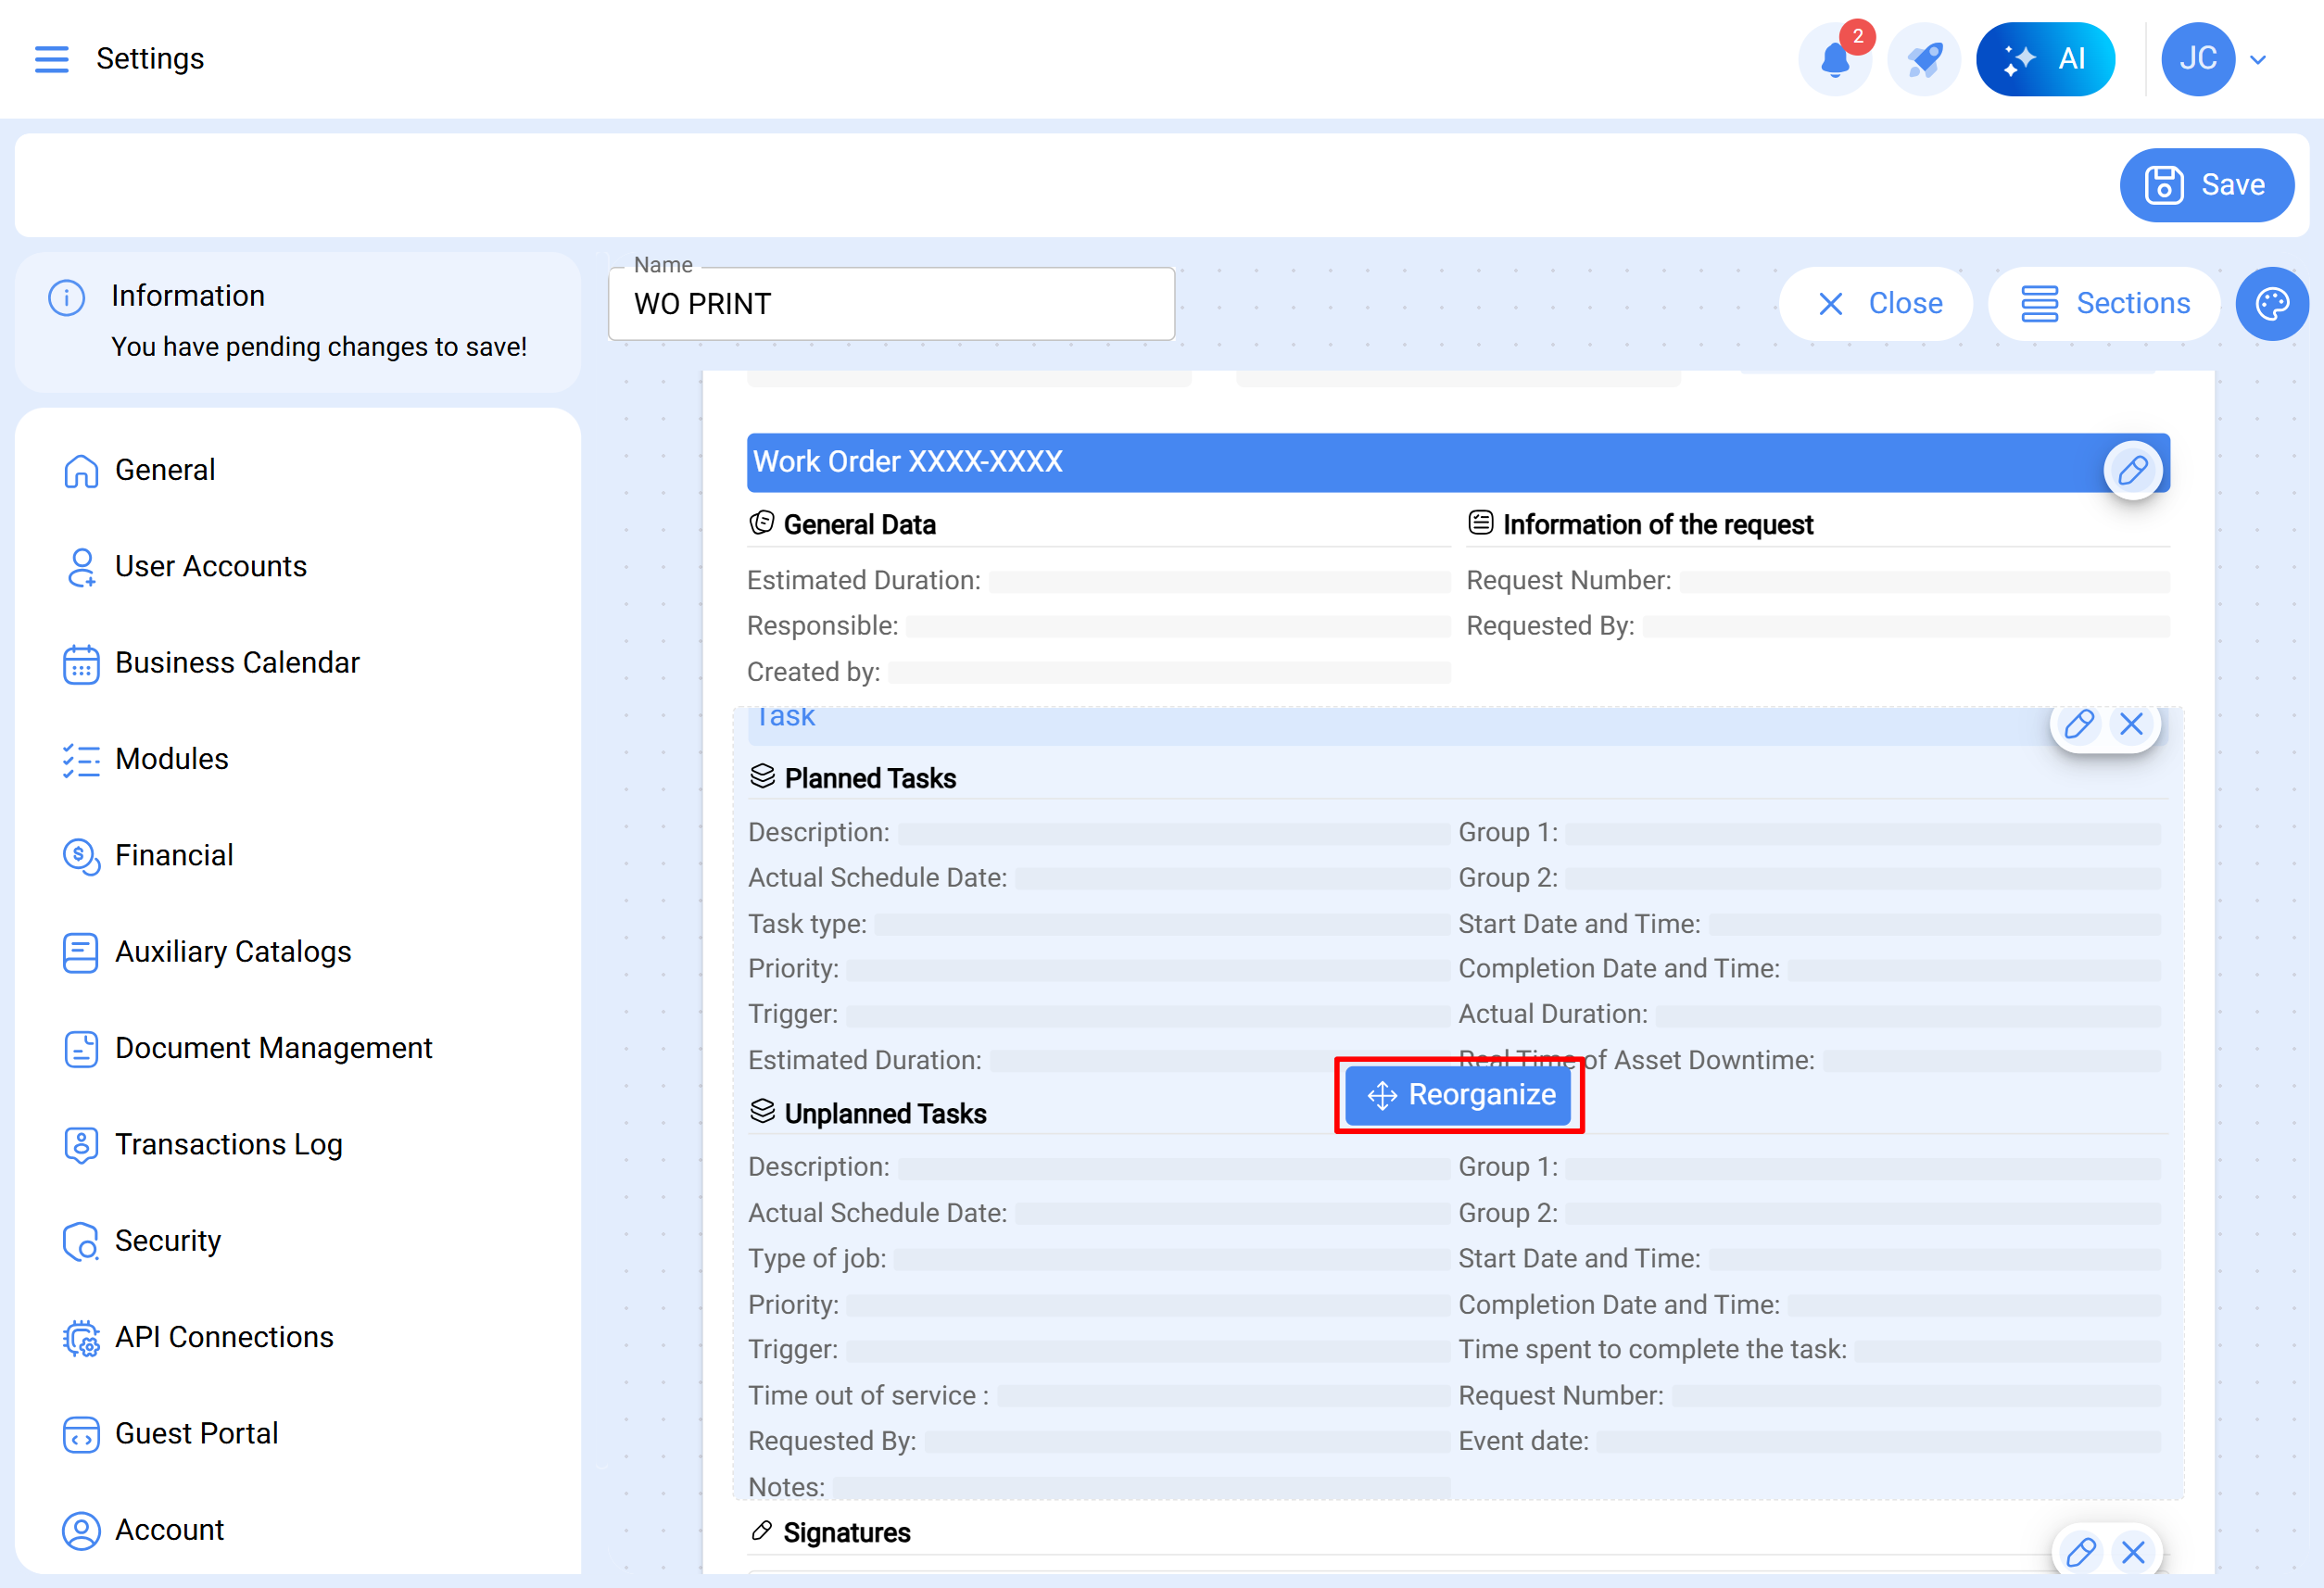Image resolution: width=2324 pixels, height=1588 pixels.
Task: Open the Sections panel
Action: (2103, 303)
